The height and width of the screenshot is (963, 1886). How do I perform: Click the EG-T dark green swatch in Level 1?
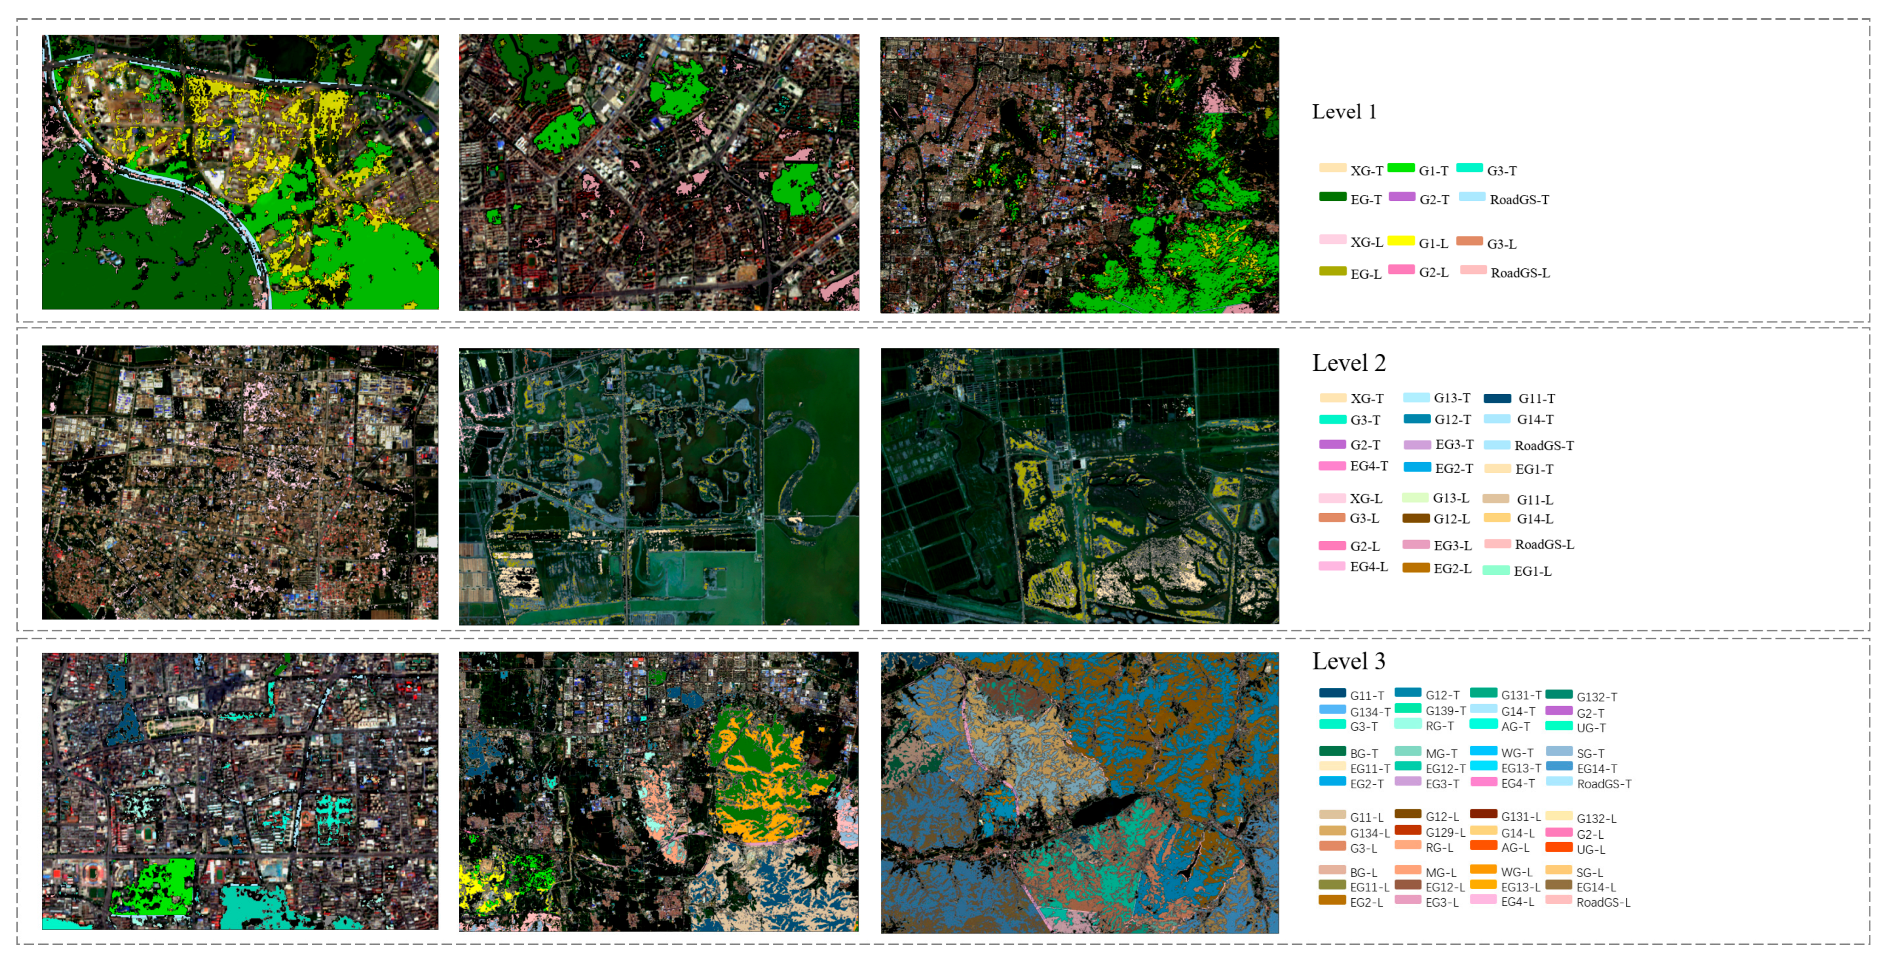click(x=1333, y=197)
